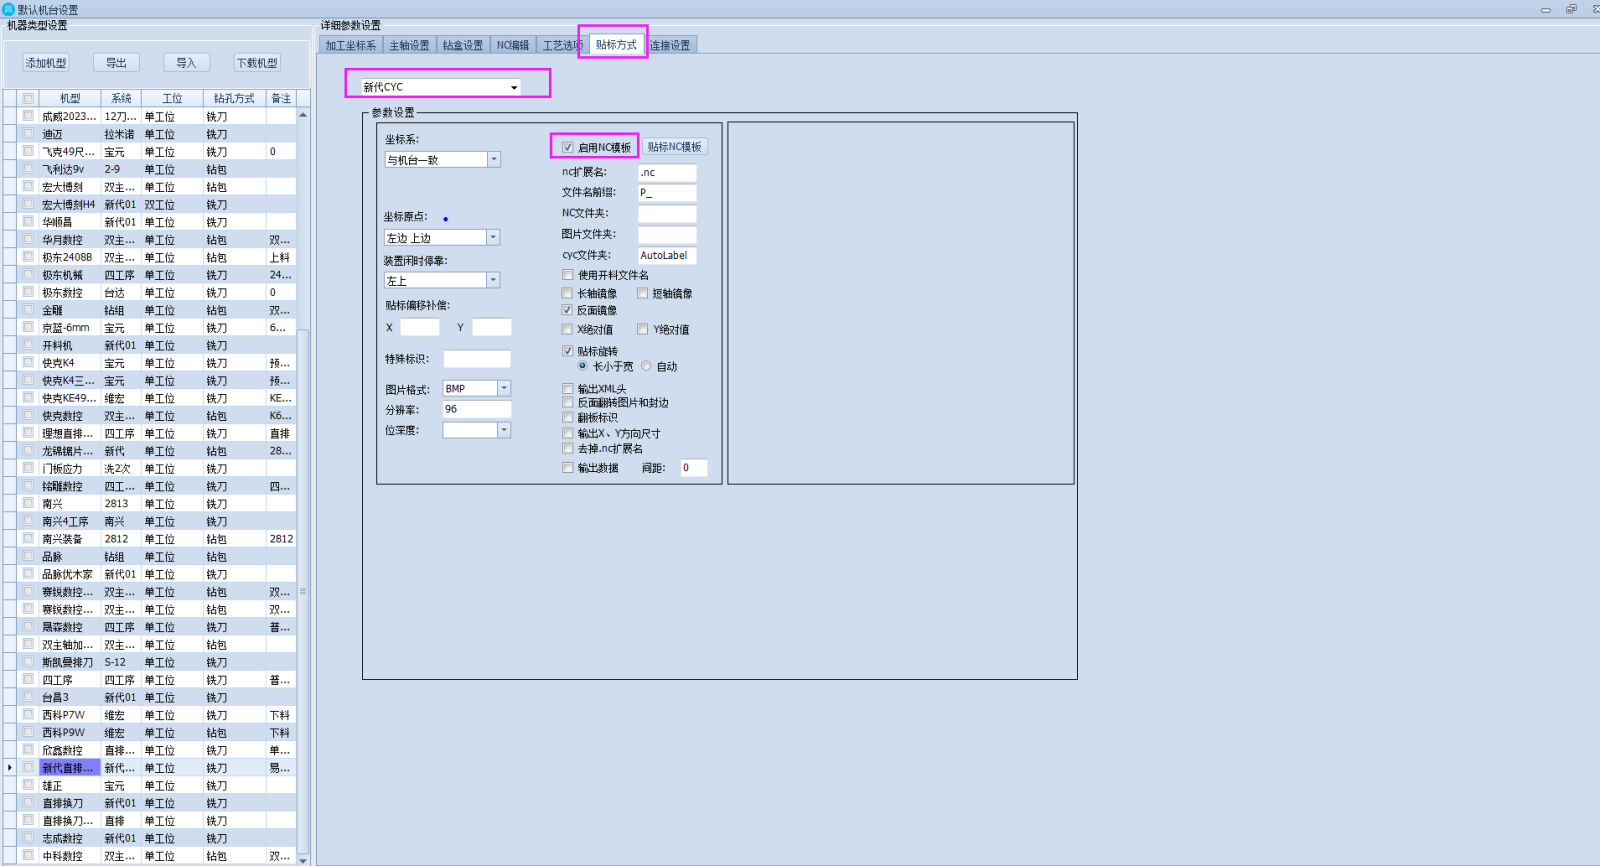Open the 连接设置 tab
The image size is (1600, 866).
[671, 45]
